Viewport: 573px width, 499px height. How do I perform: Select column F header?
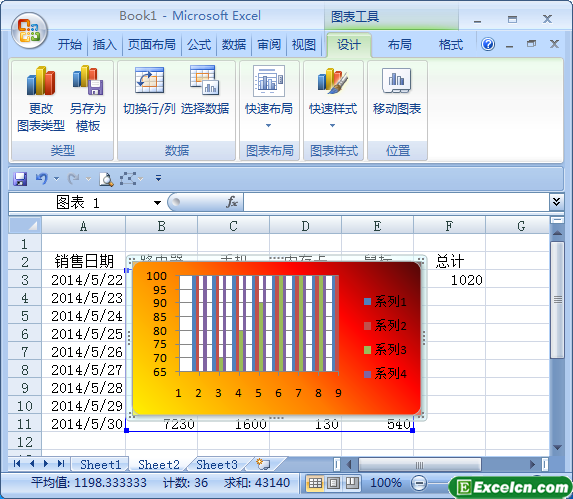click(449, 226)
